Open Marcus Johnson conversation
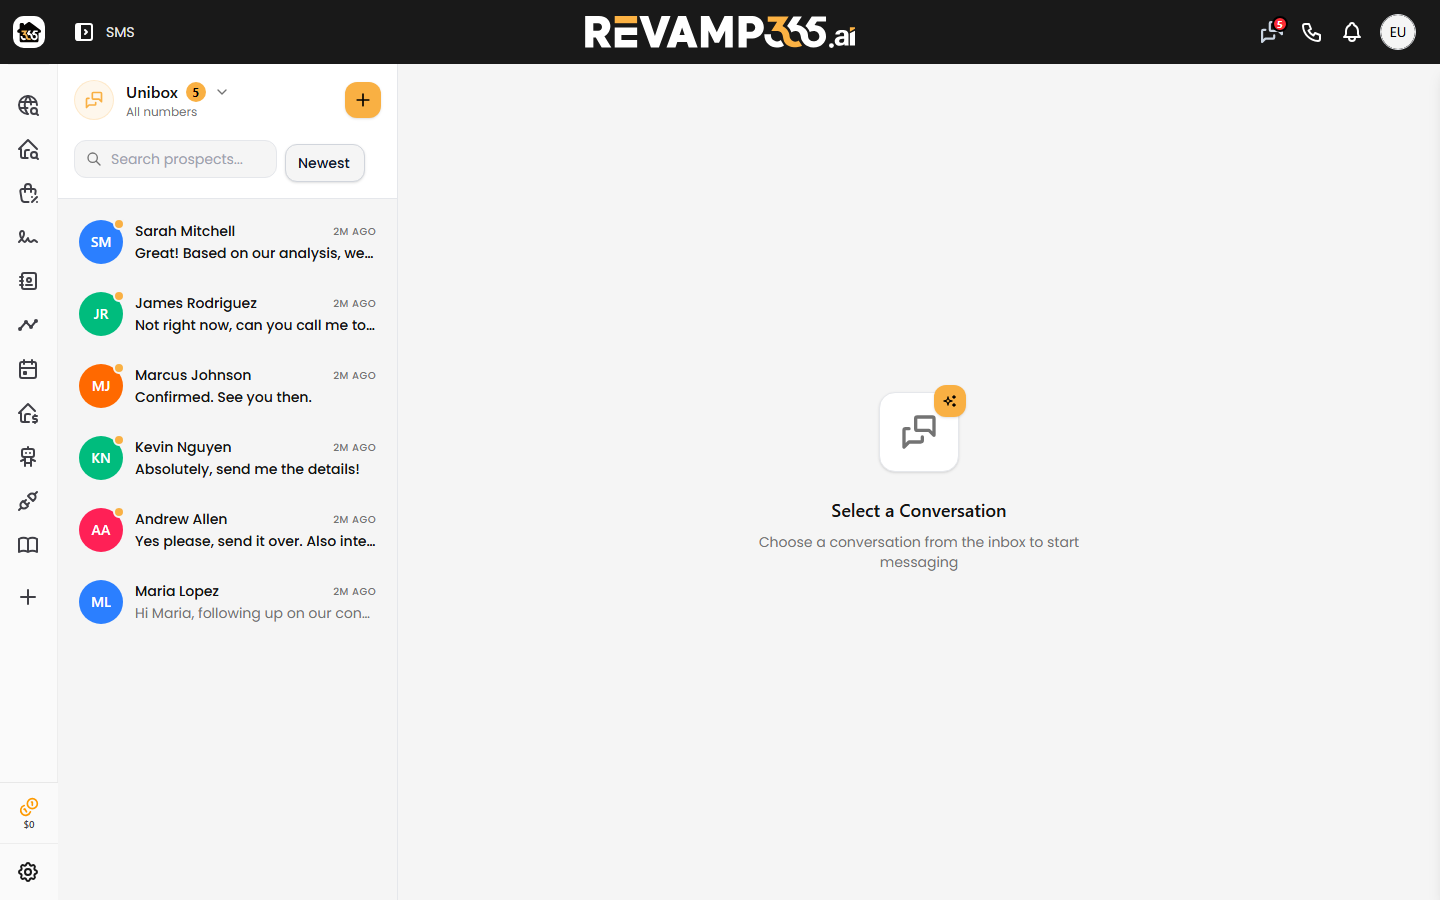The width and height of the screenshot is (1440, 900). [228, 386]
